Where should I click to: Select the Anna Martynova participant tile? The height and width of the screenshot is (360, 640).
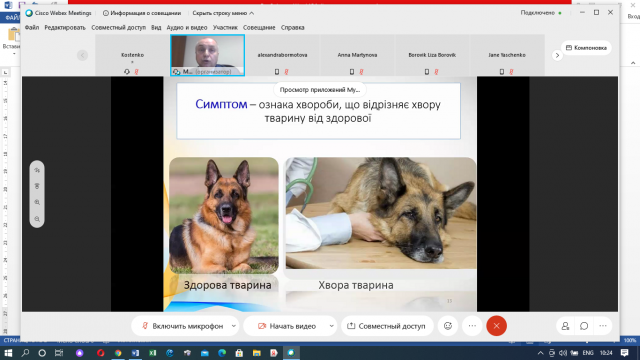point(357,55)
